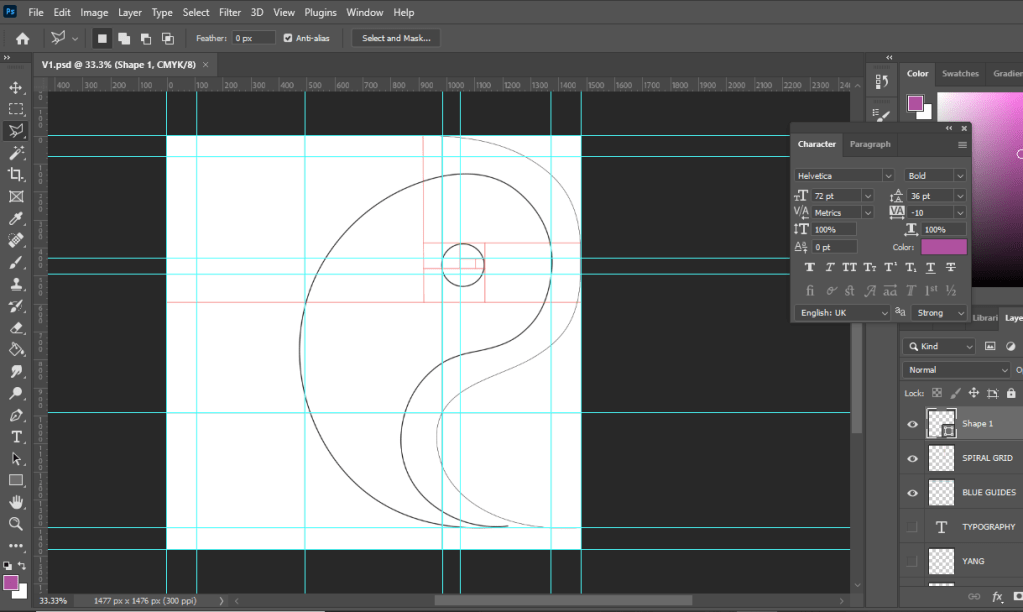Select the Magic Wand tool

tap(16, 153)
